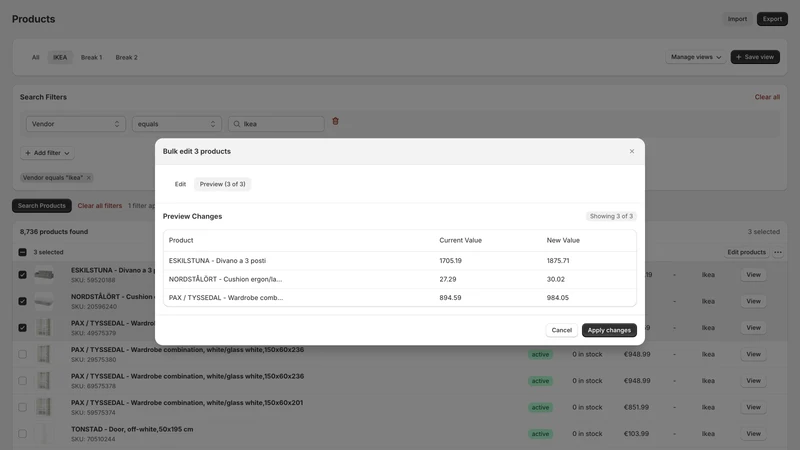View the ESKILSTUNA product row

coord(753,274)
